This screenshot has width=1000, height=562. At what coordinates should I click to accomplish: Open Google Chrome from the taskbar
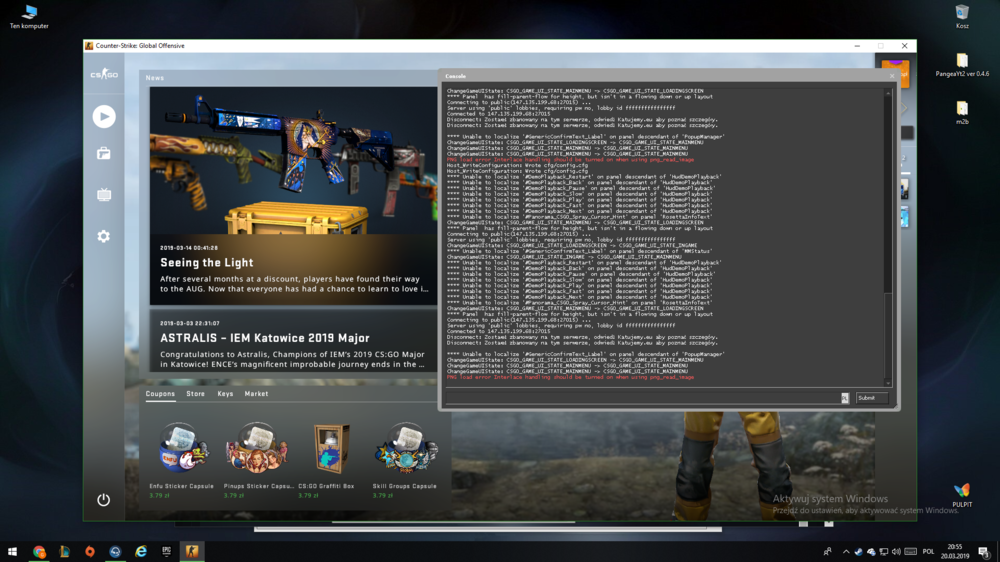coord(39,551)
